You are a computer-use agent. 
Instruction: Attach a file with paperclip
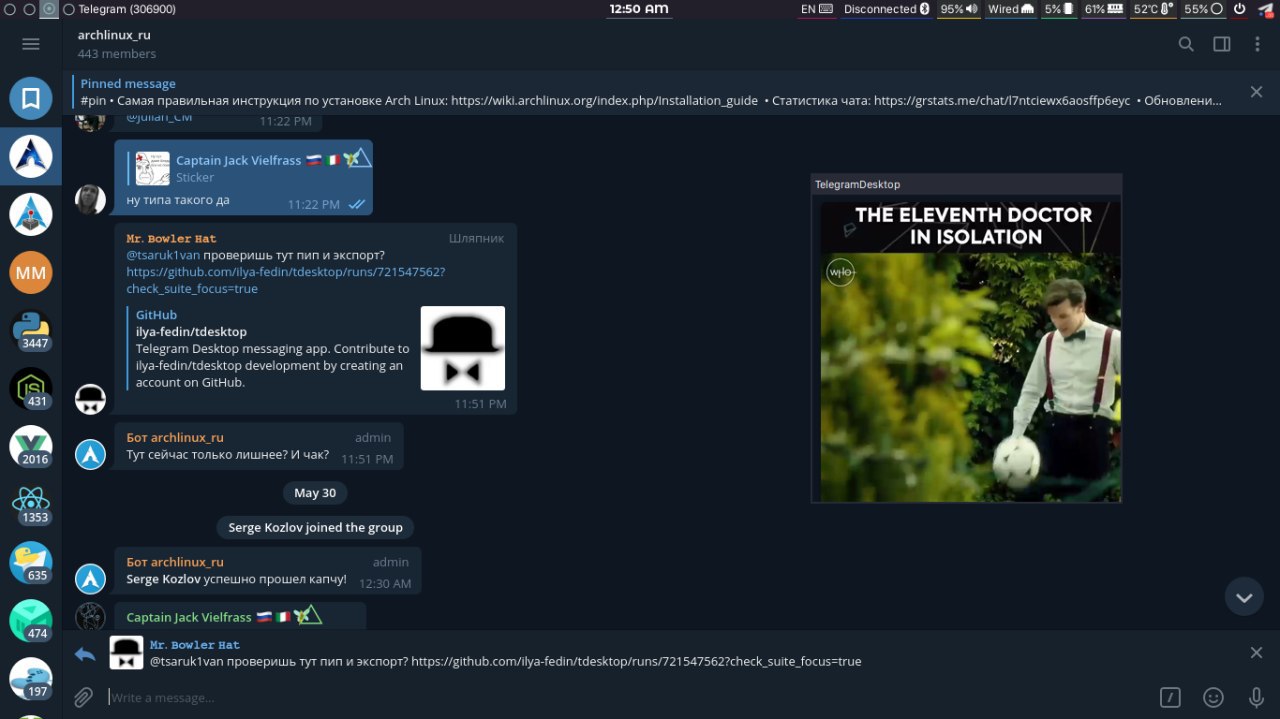84,697
